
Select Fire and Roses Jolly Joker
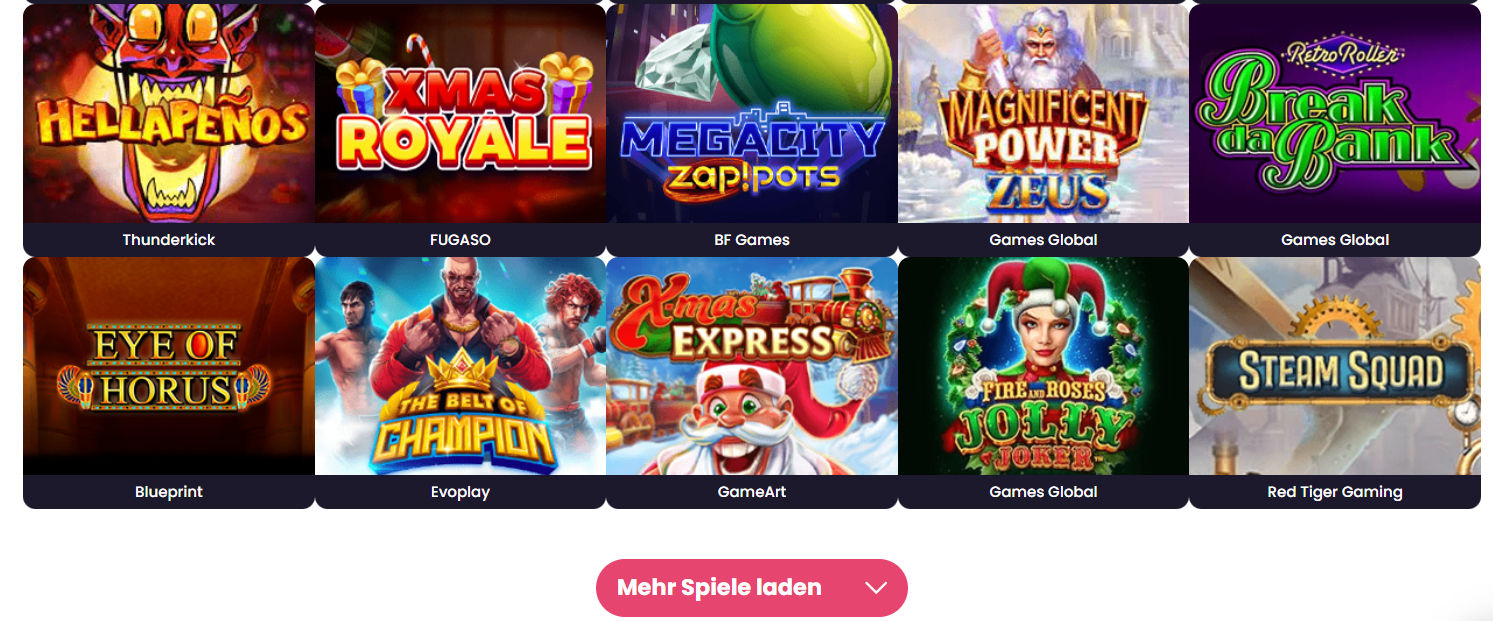tap(1043, 366)
